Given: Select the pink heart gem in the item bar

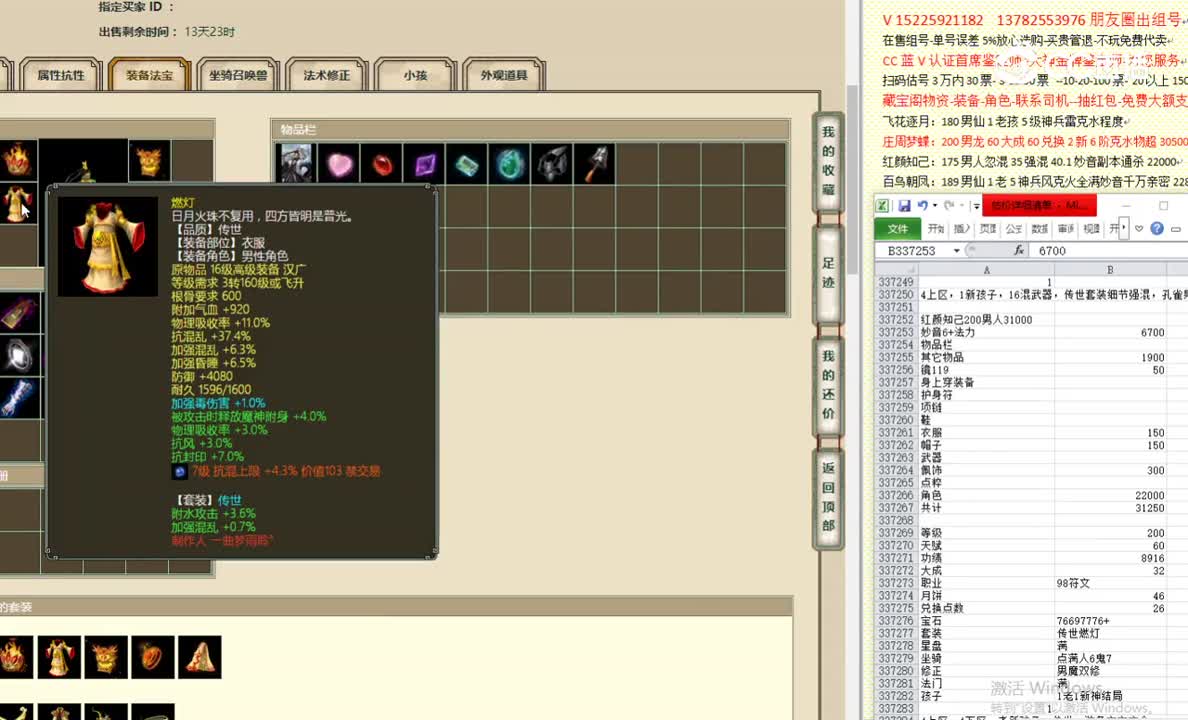Looking at the screenshot, I should [338, 164].
